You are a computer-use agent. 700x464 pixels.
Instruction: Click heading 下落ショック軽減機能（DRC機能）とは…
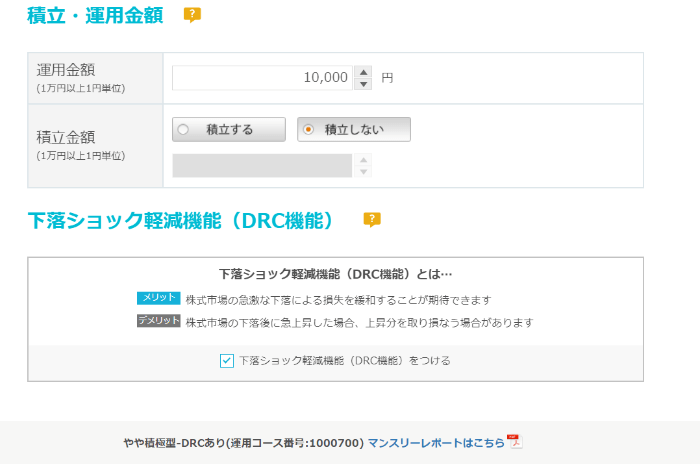tap(336, 274)
